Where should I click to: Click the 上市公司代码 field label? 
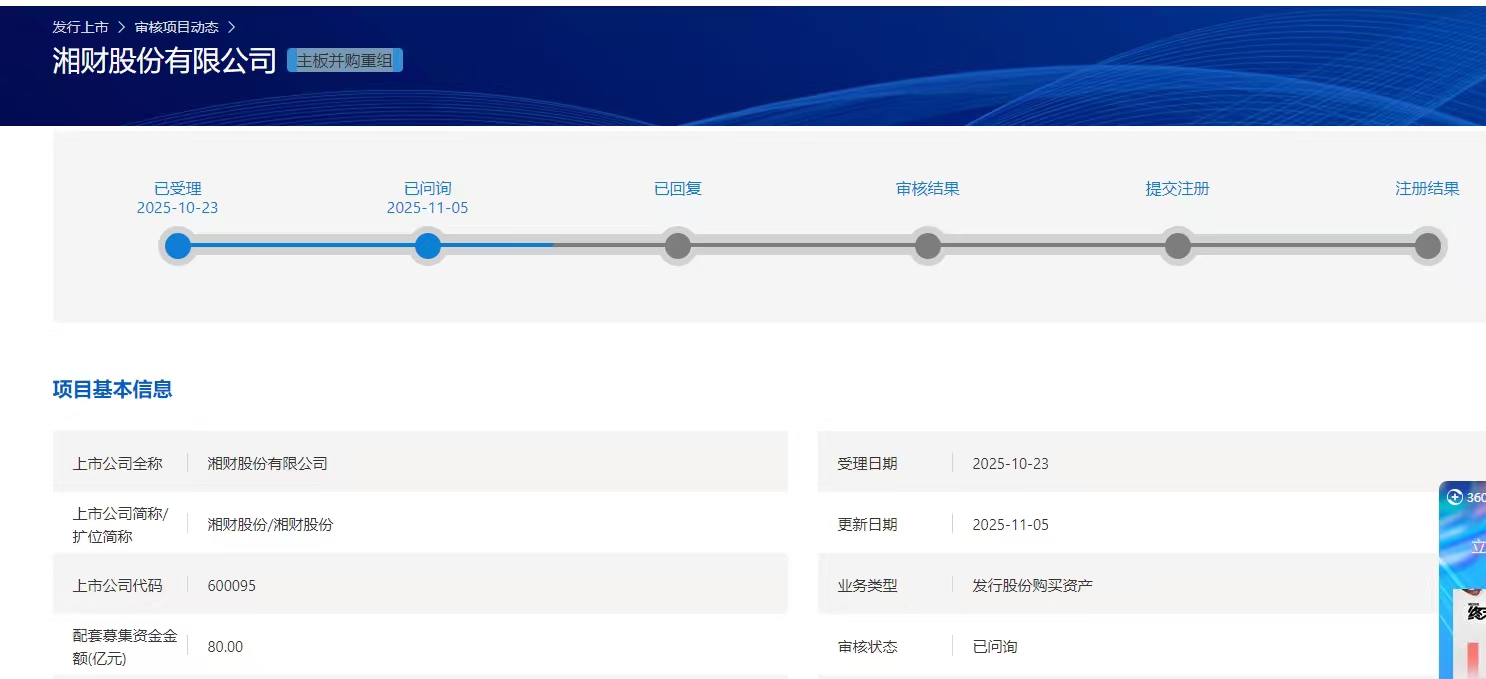[117, 586]
